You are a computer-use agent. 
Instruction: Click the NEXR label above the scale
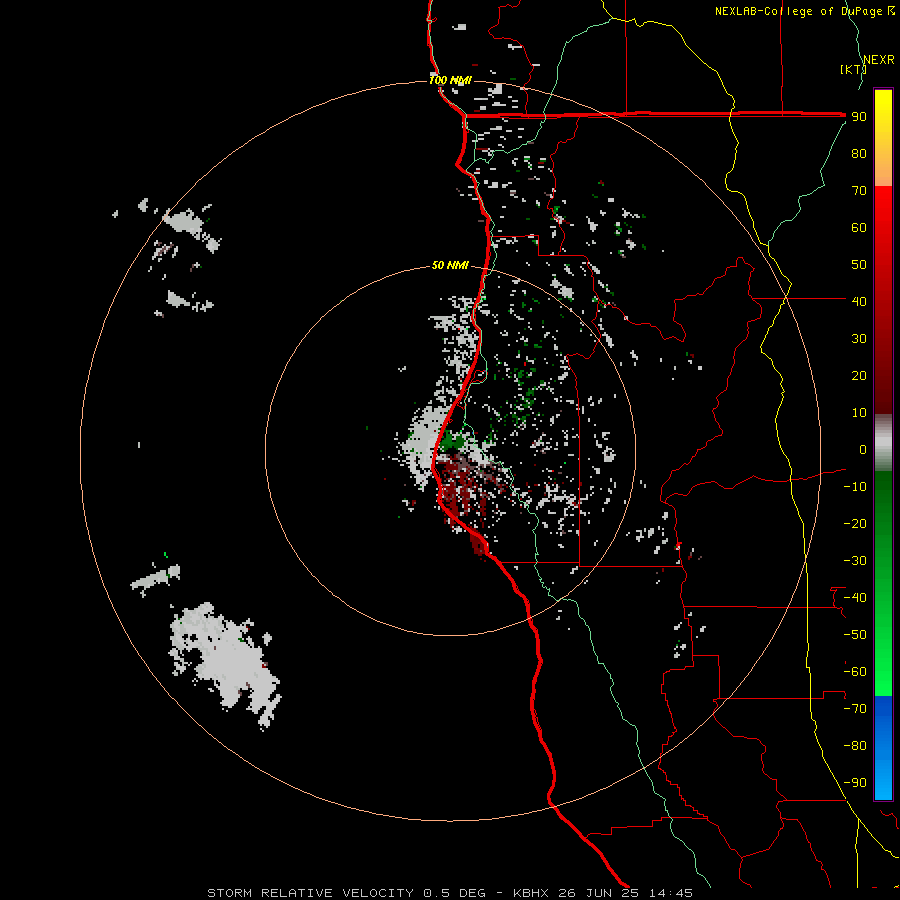(878, 60)
